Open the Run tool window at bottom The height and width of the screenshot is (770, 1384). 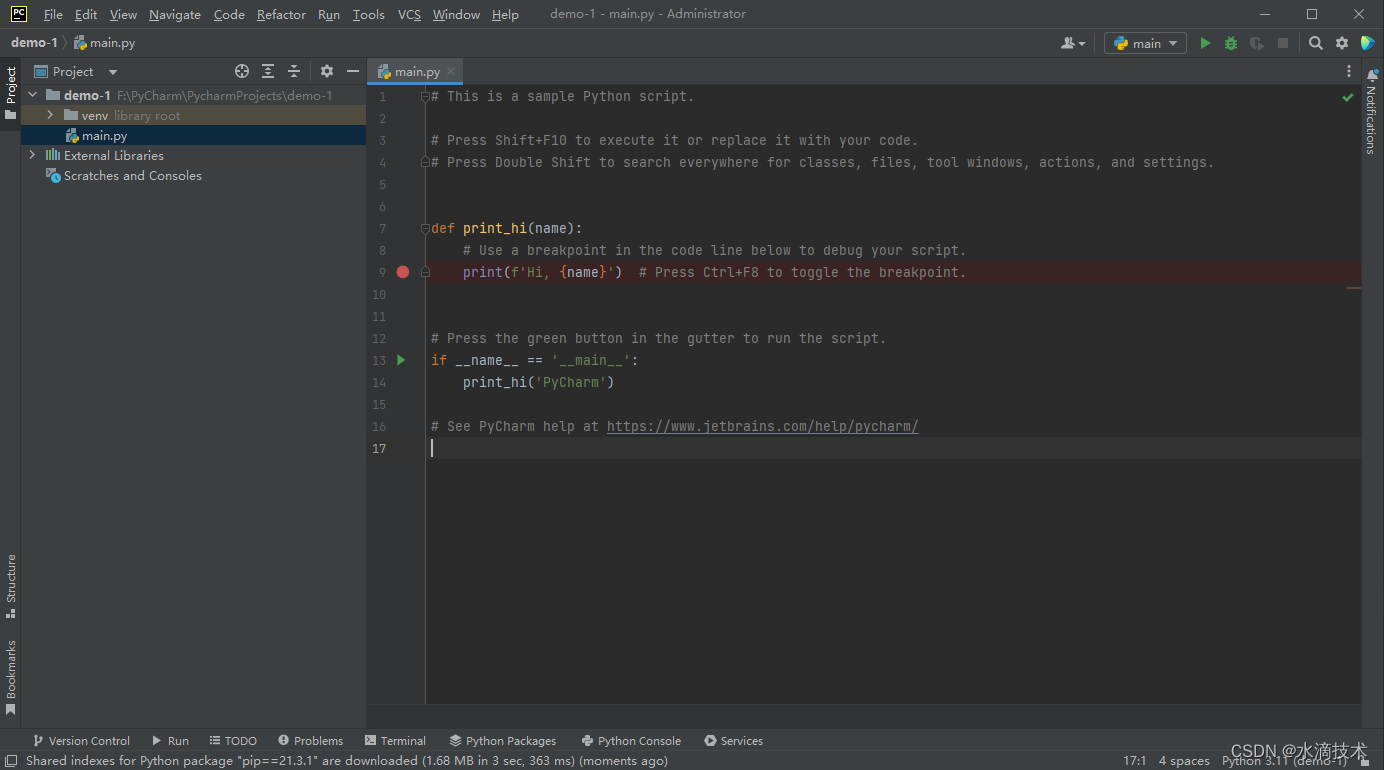point(170,741)
